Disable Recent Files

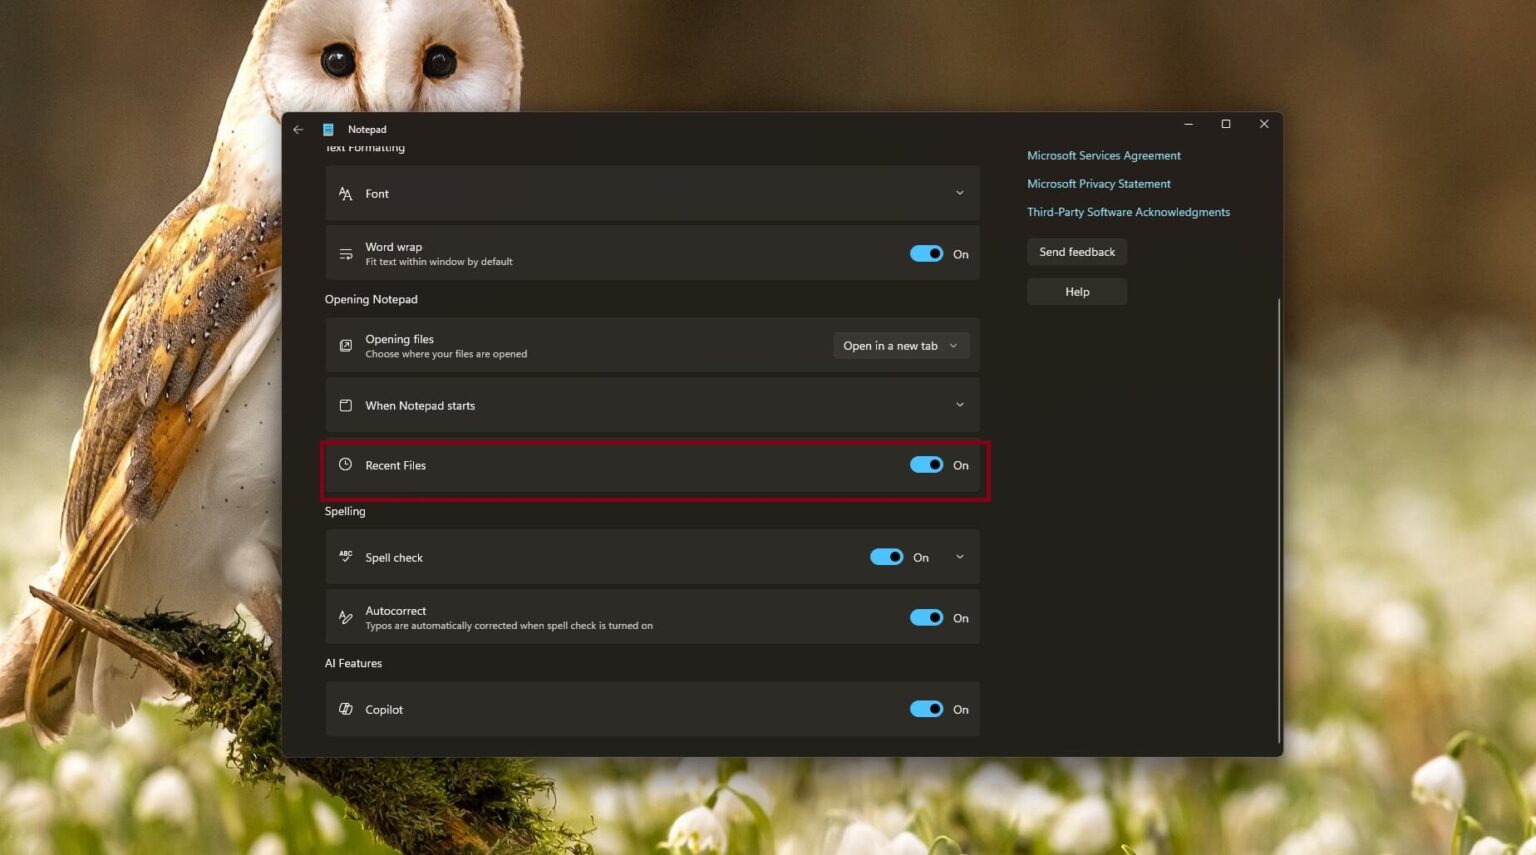(x=926, y=464)
